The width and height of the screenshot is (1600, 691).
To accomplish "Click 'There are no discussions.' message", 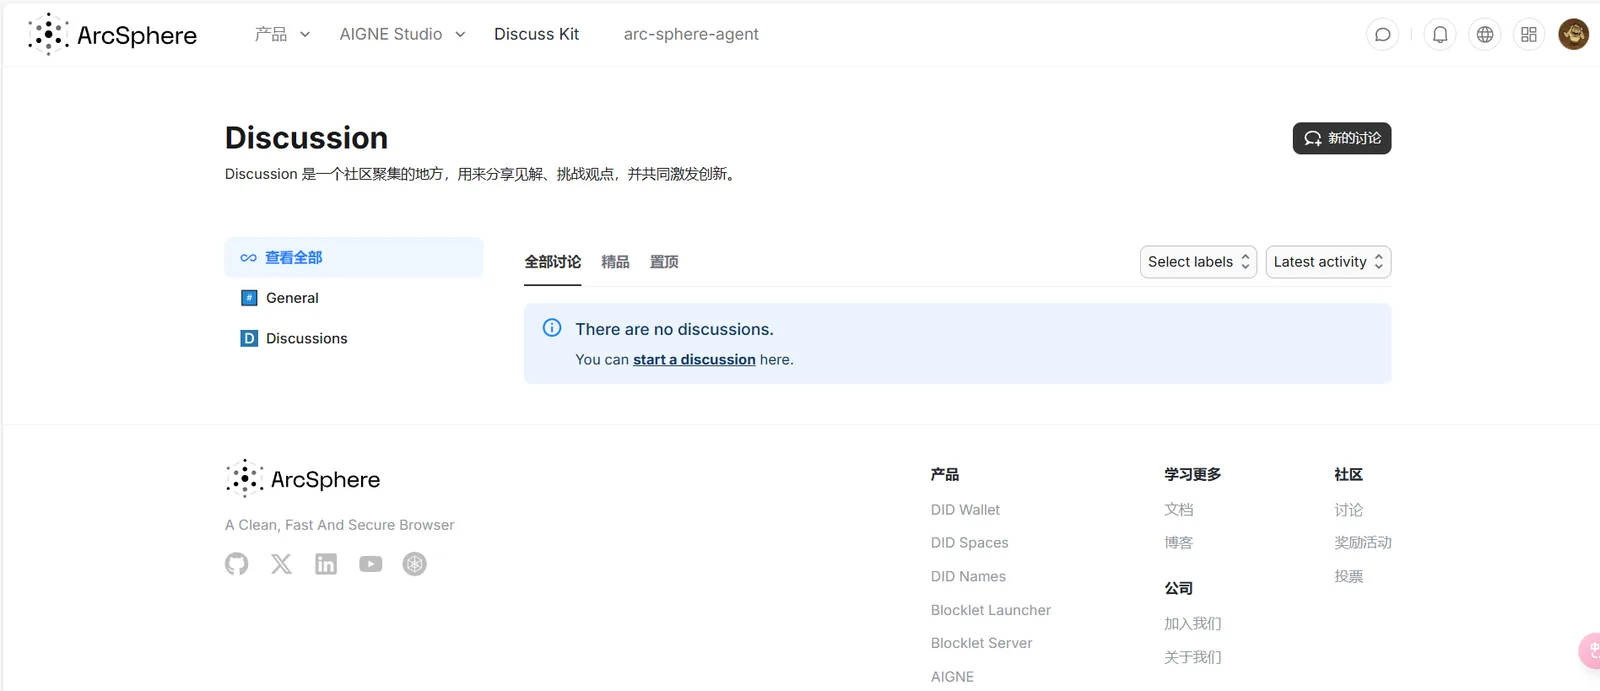I will (x=674, y=329).
